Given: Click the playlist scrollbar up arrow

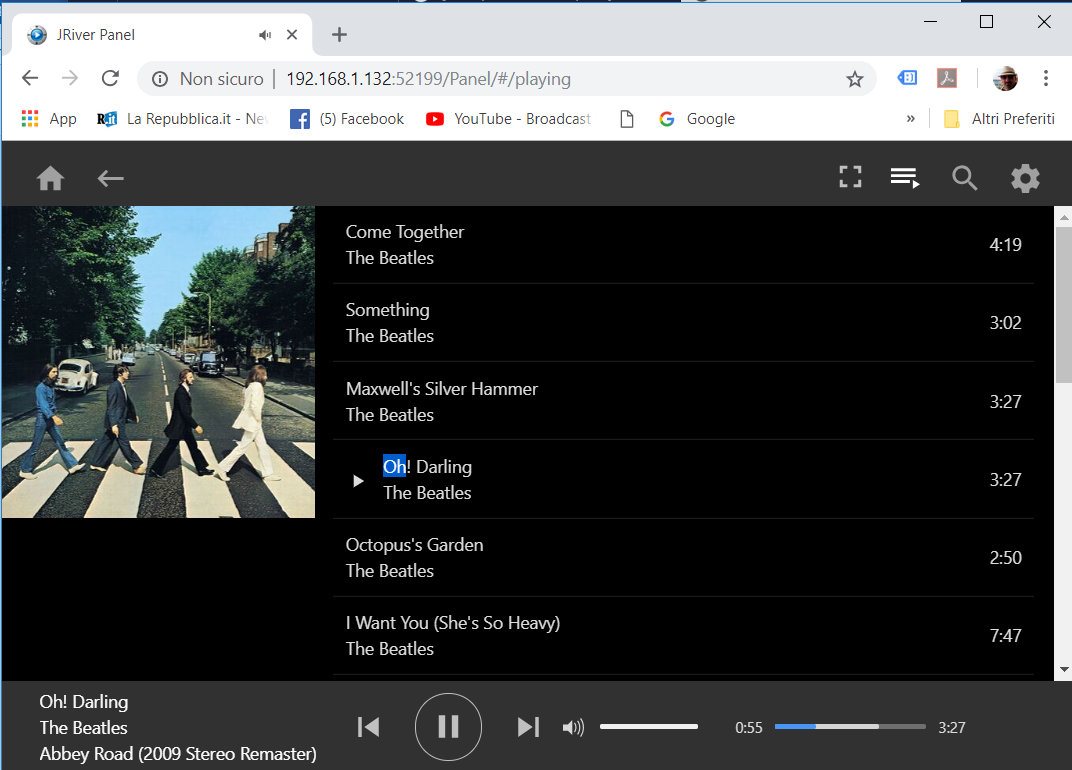Looking at the screenshot, I should point(1063,217).
